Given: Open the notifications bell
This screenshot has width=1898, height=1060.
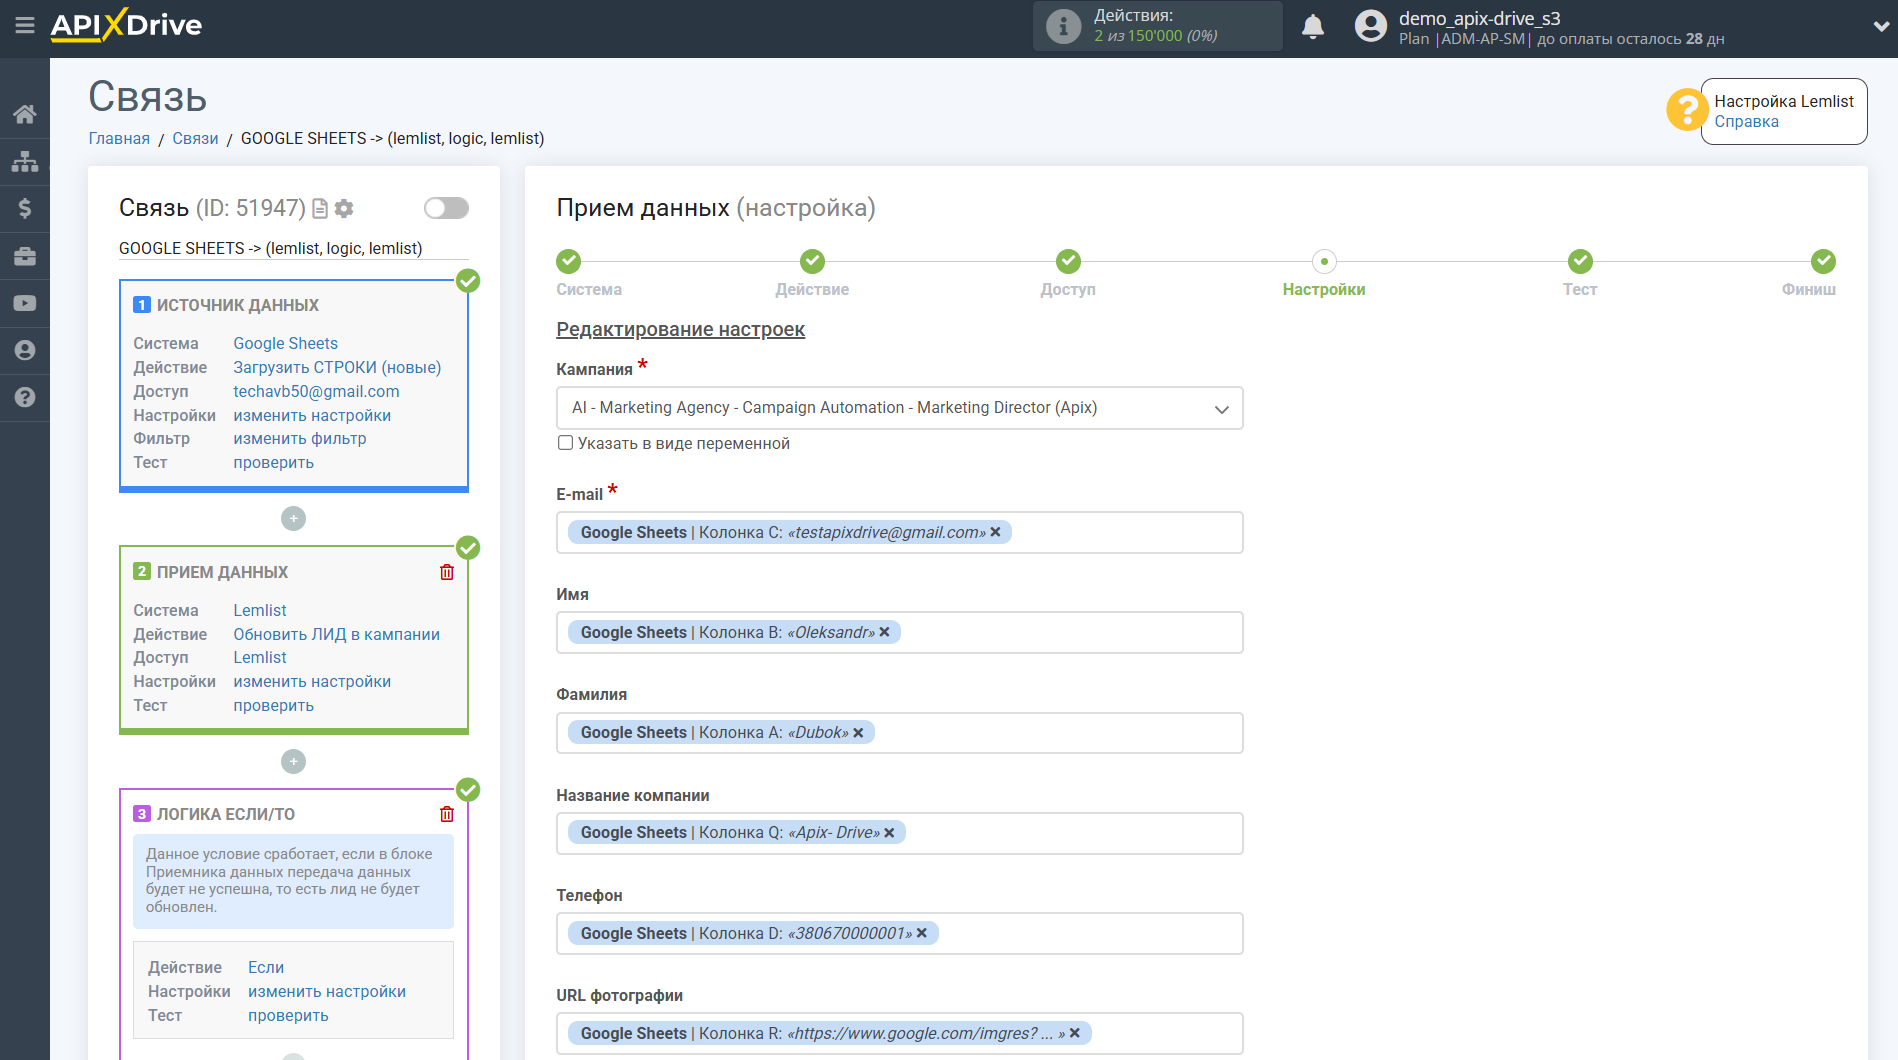Looking at the screenshot, I should click(1313, 26).
